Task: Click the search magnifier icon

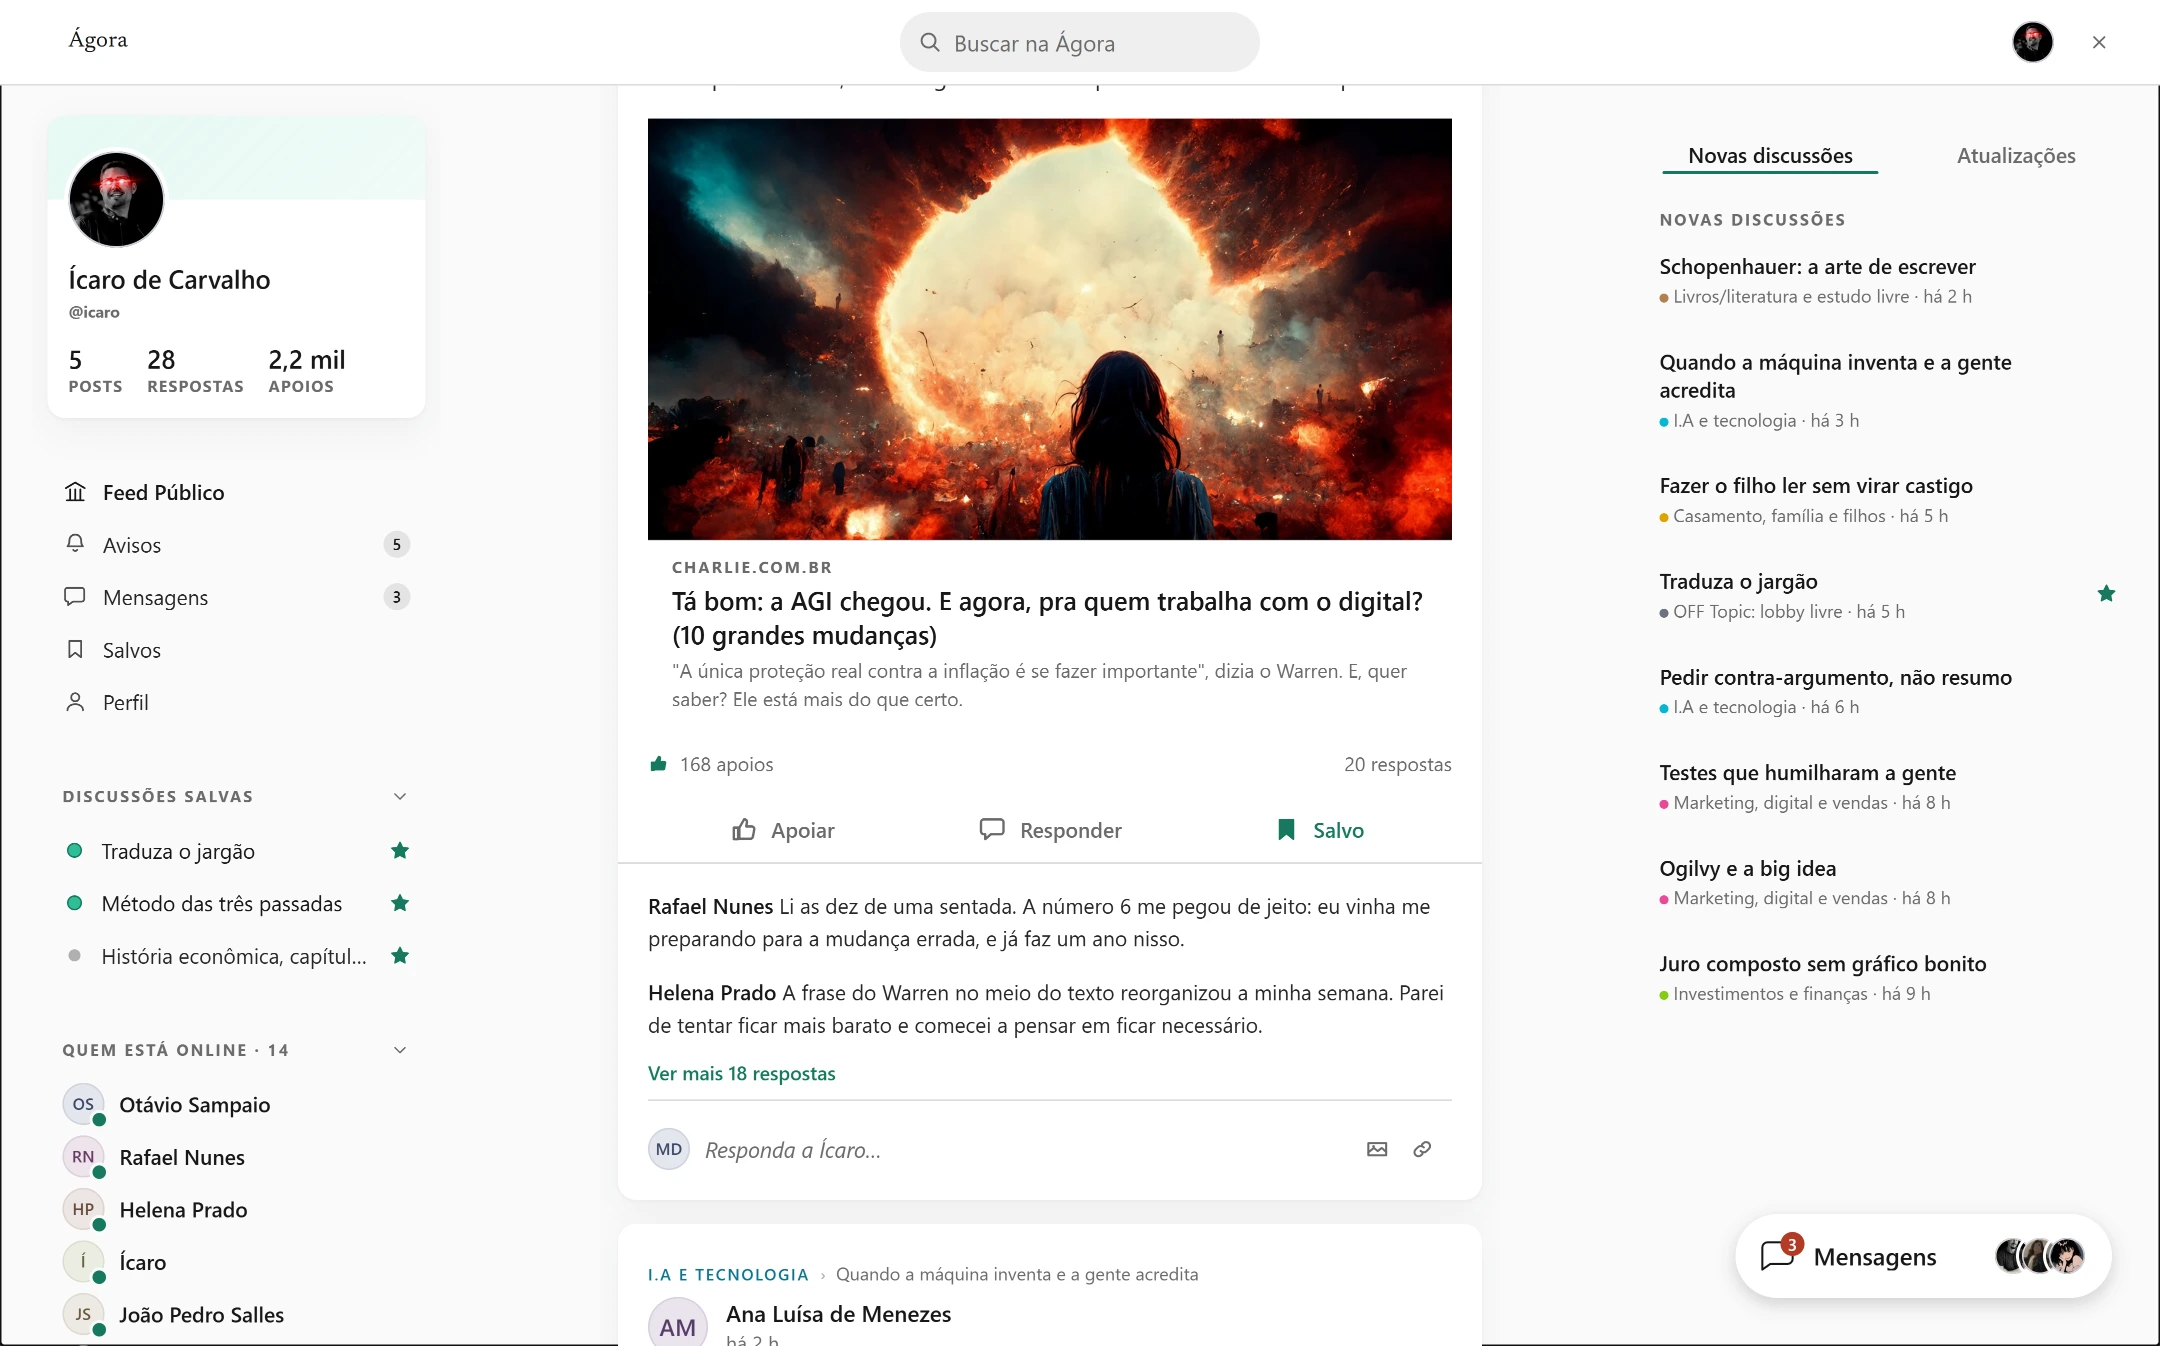Action: click(x=930, y=43)
